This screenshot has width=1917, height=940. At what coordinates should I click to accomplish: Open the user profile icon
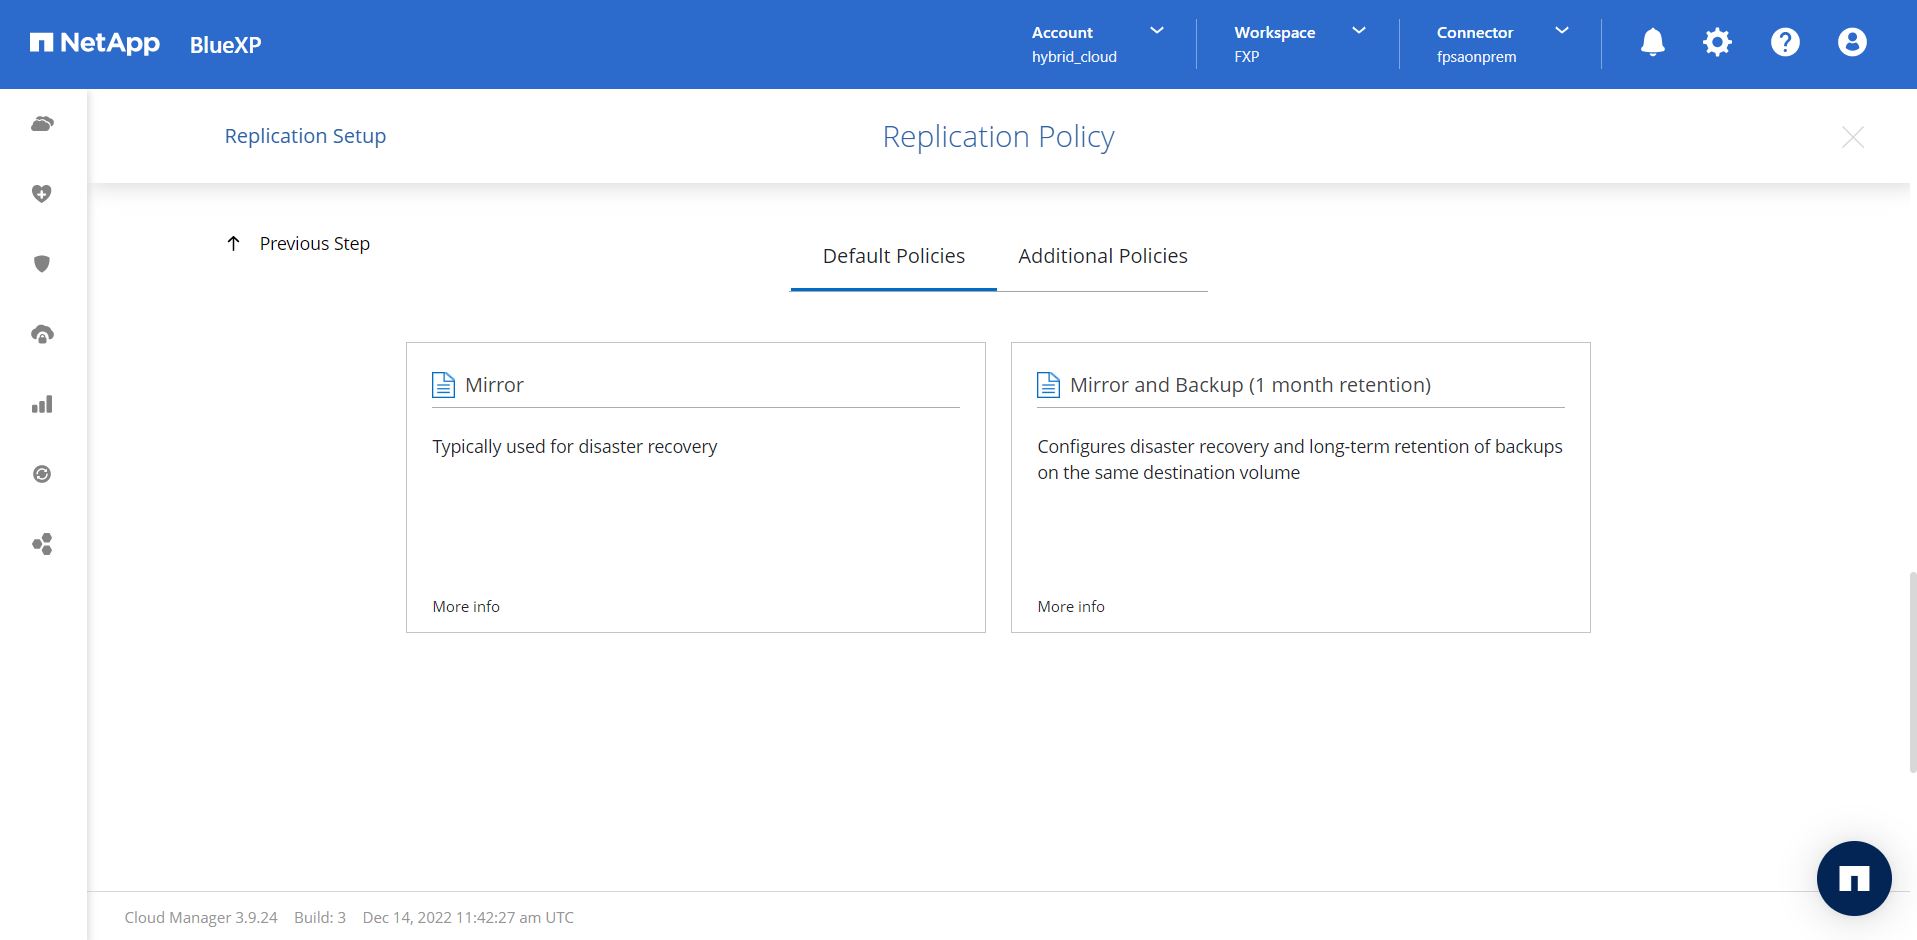coord(1851,42)
